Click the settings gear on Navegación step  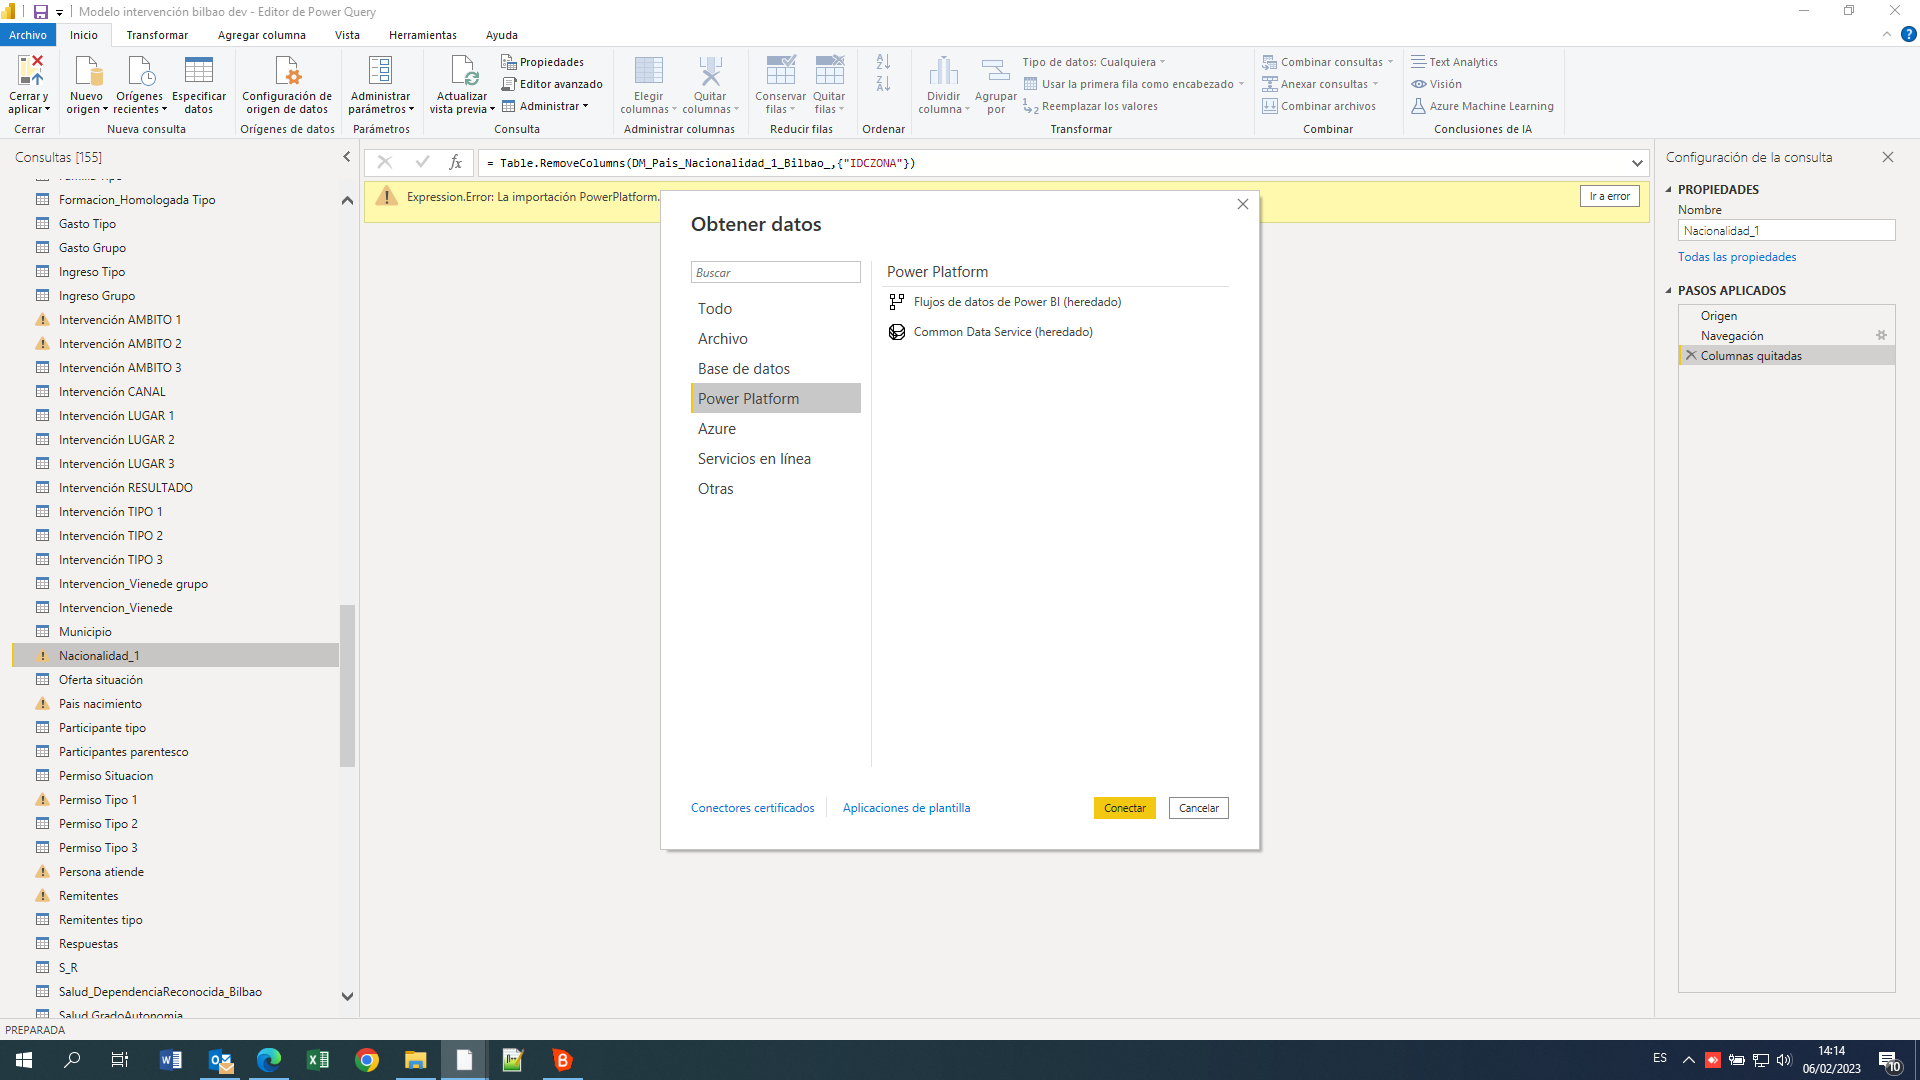(1881, 336)
